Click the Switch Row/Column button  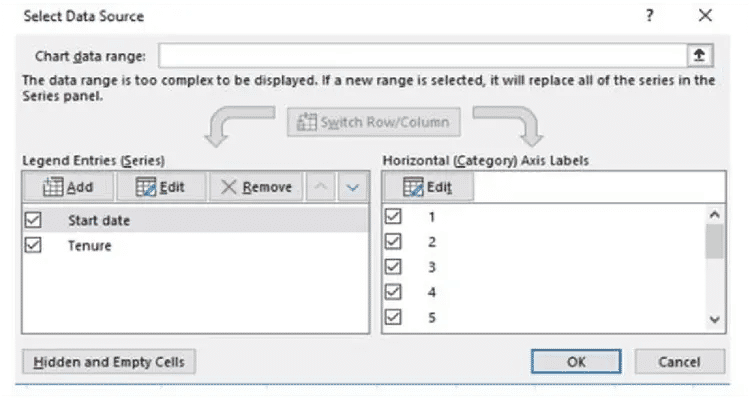coord(374,122)
